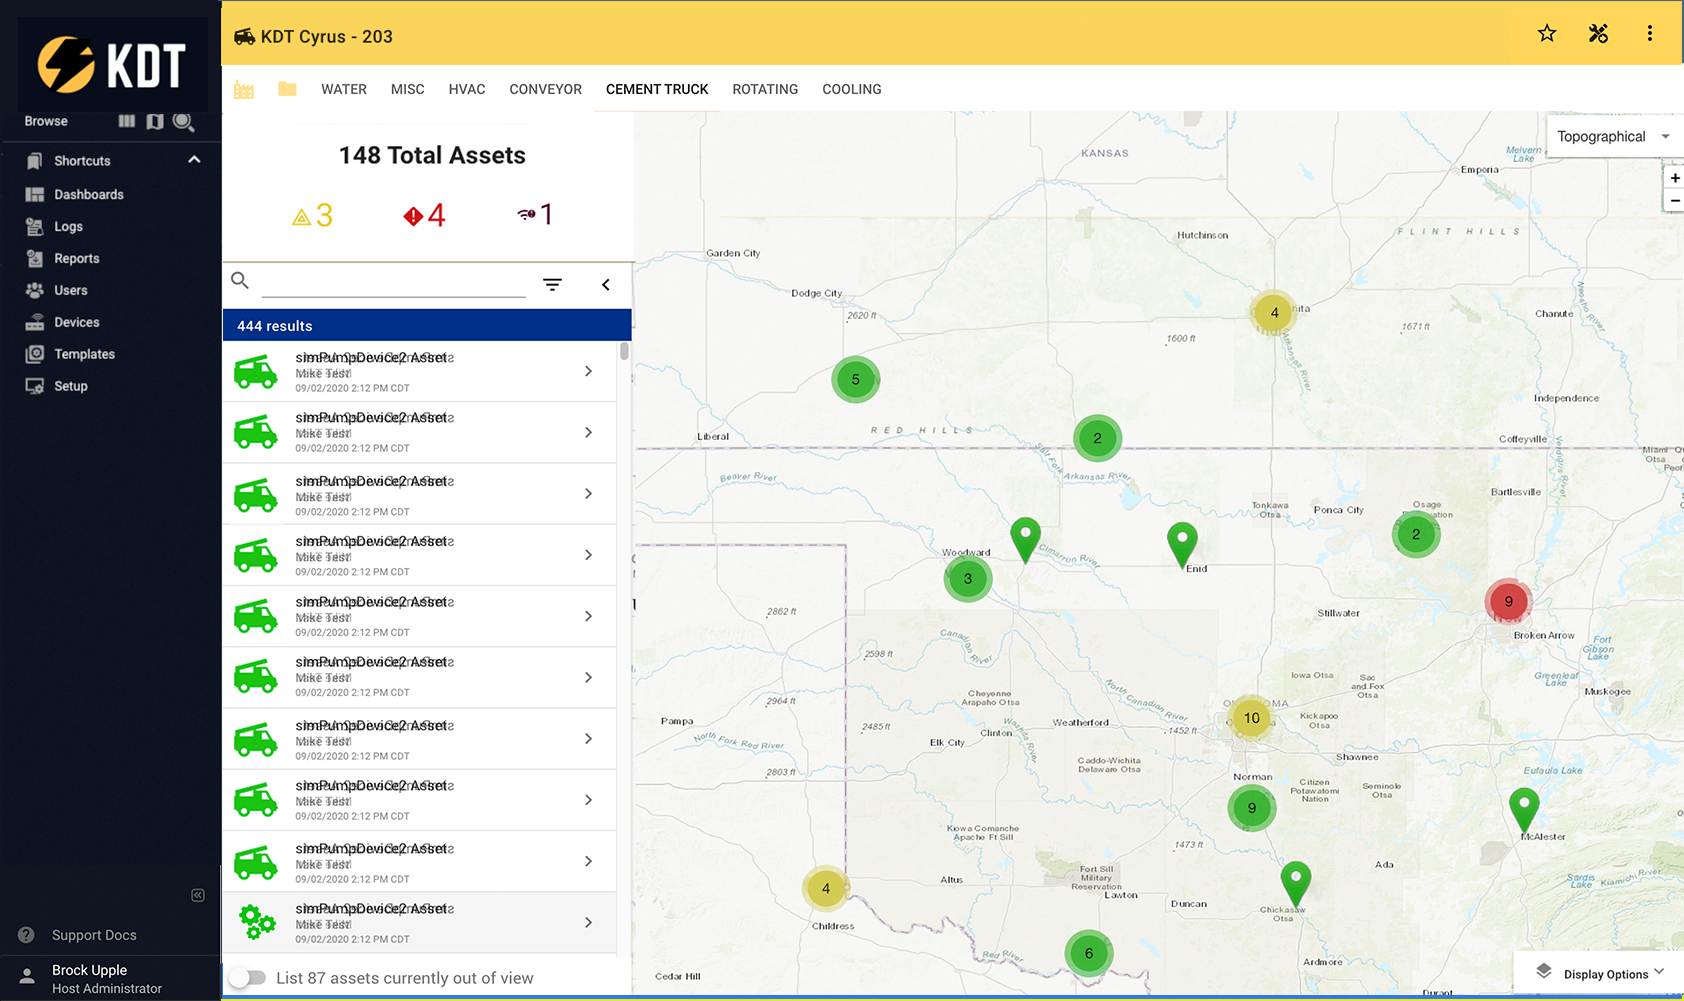The image size is (1684, 1001).
Task: Switch to the HVAC tab
Action: (x=467, y=89)
